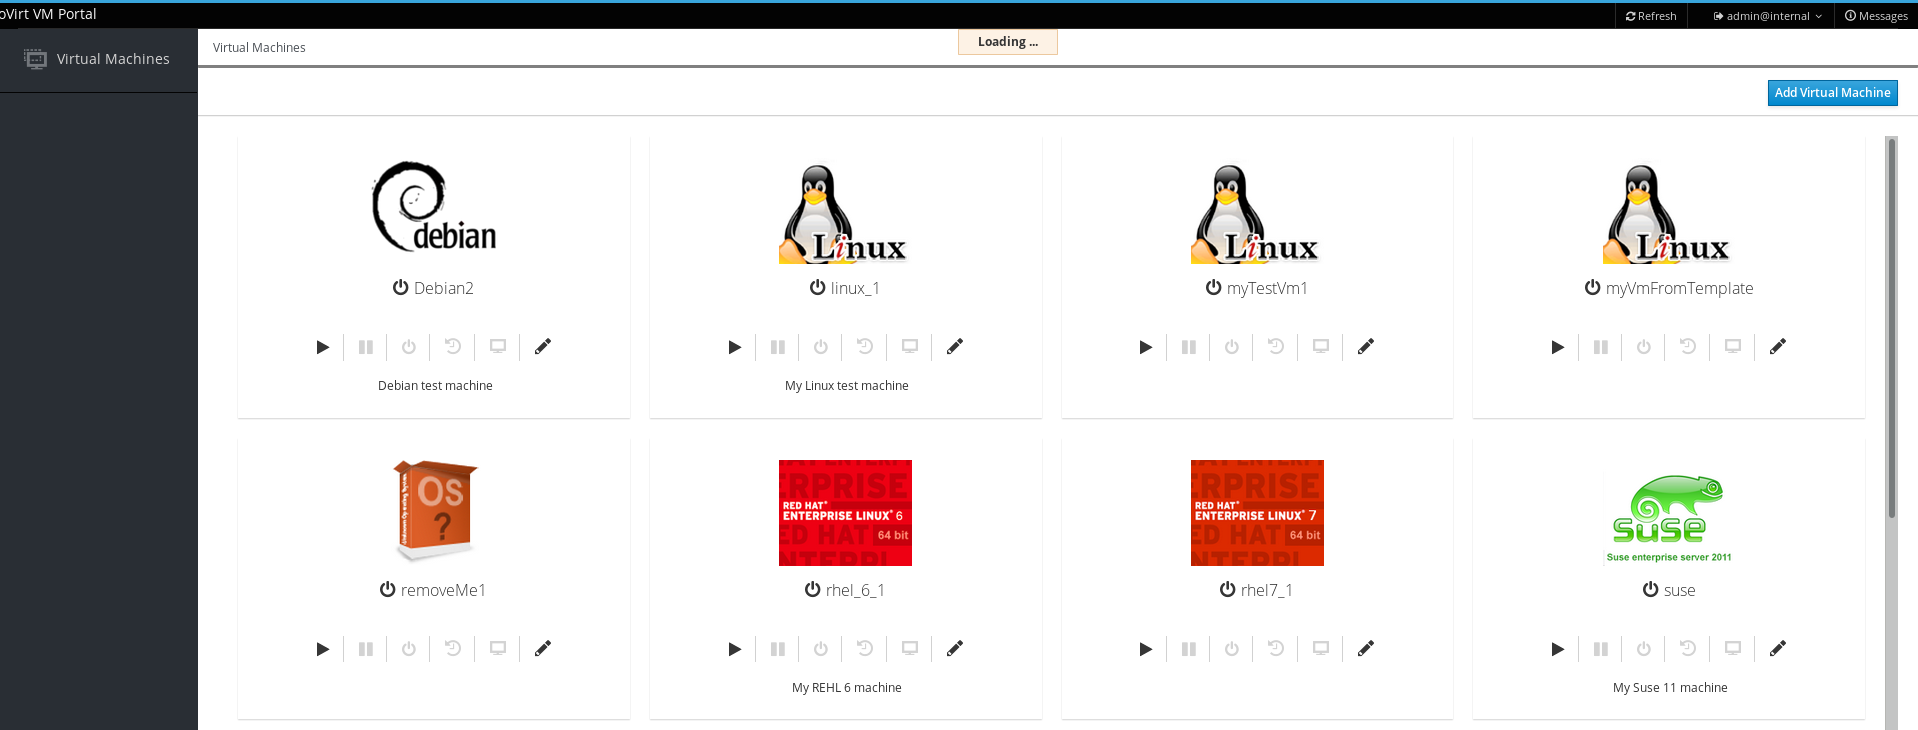
Task: Click the power status icon beside Debian2
Action: [x=400, y=287]
